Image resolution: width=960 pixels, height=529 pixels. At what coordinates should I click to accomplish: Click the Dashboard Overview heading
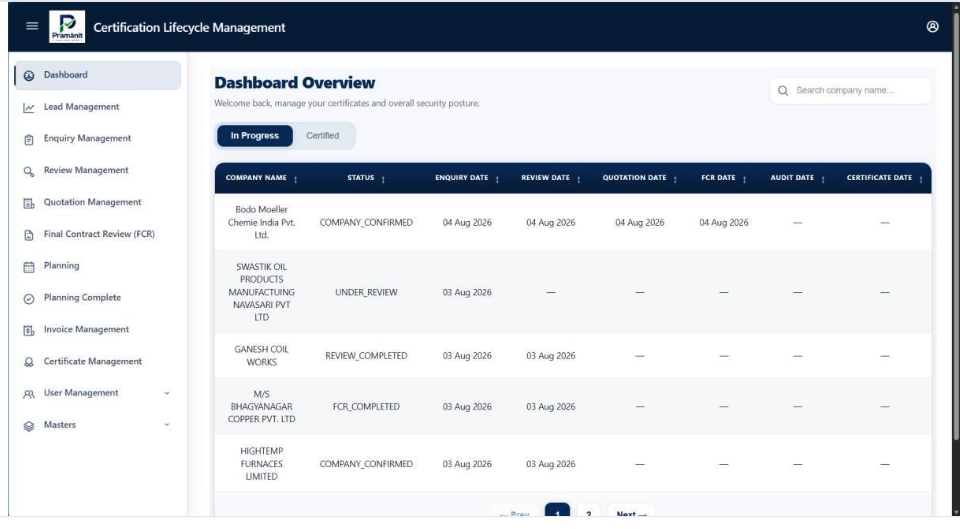pos(294,83)
